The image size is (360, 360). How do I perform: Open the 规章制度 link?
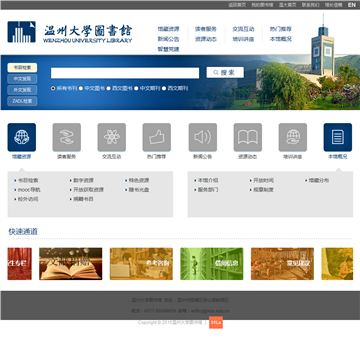pos(263,190)
